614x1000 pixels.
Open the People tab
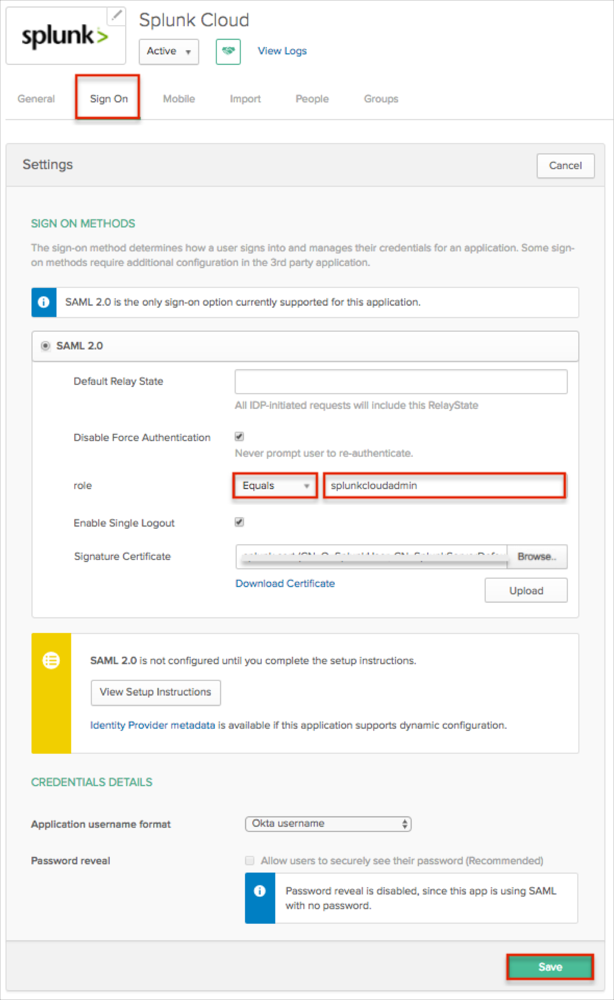tap(312, 99)
